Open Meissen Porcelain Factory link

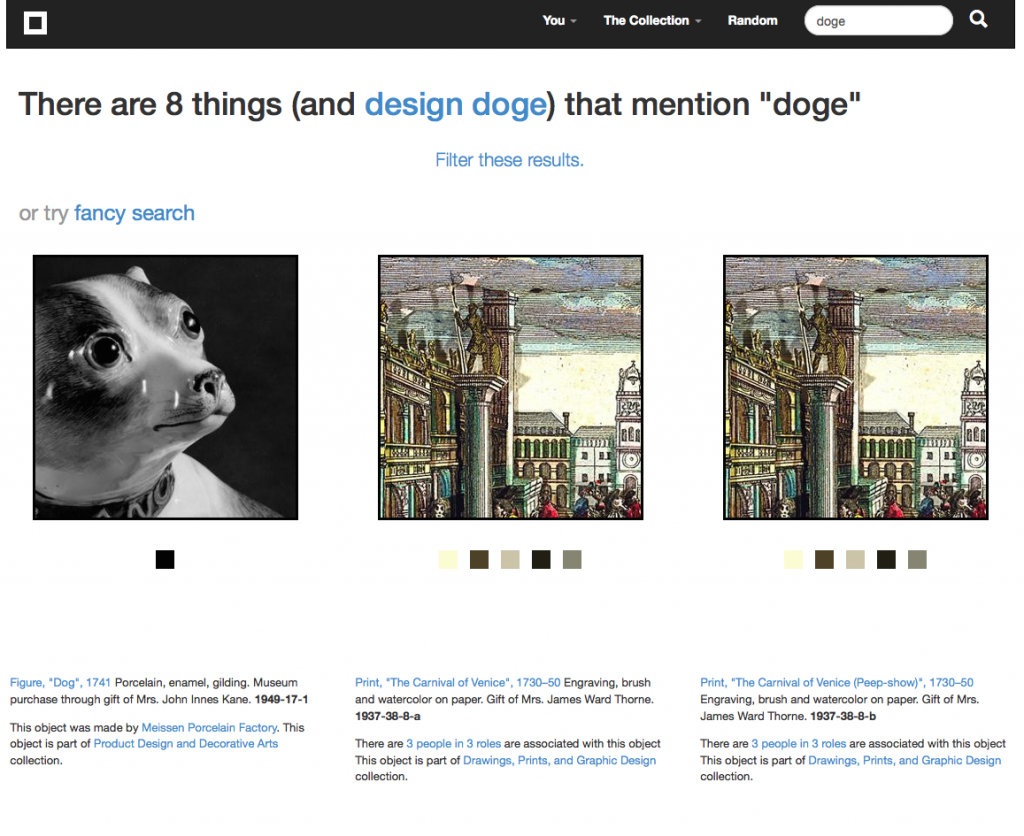point(209,728)
